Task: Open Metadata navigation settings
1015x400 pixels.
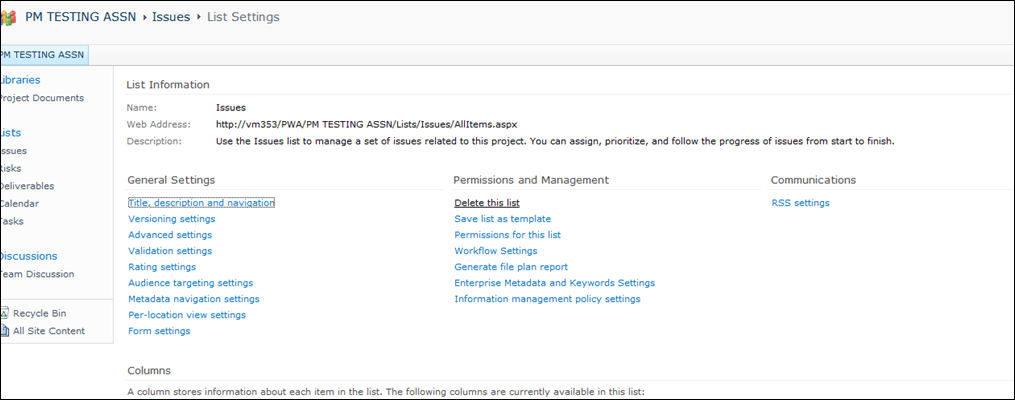Action: [193, 299]
